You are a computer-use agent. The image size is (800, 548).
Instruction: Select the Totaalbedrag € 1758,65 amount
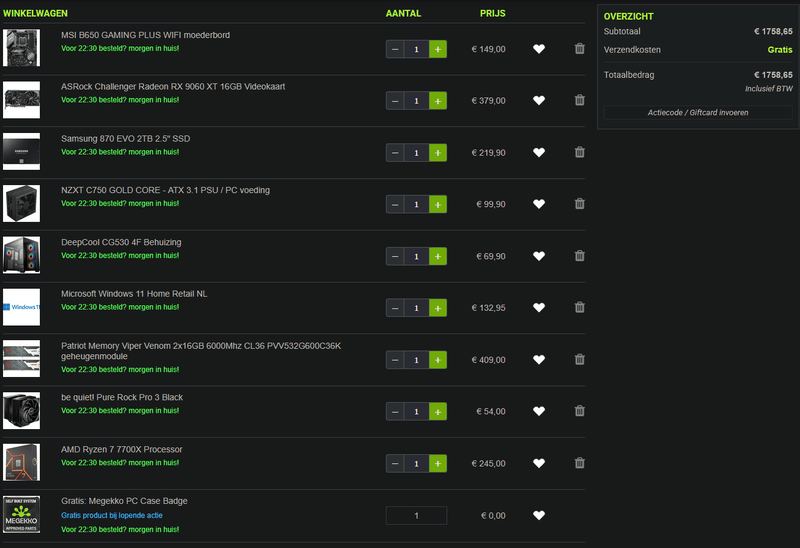coord(773,75)
